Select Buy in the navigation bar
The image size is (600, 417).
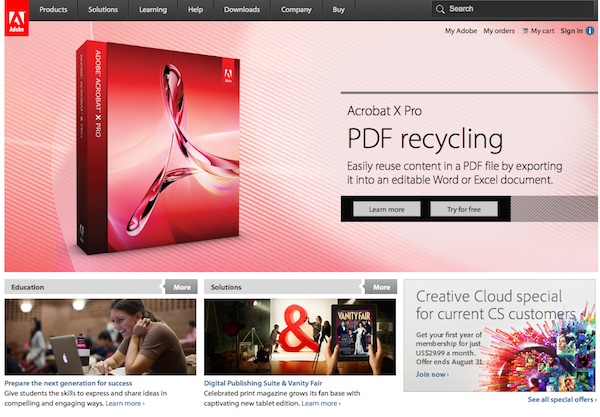click(338, 9)
